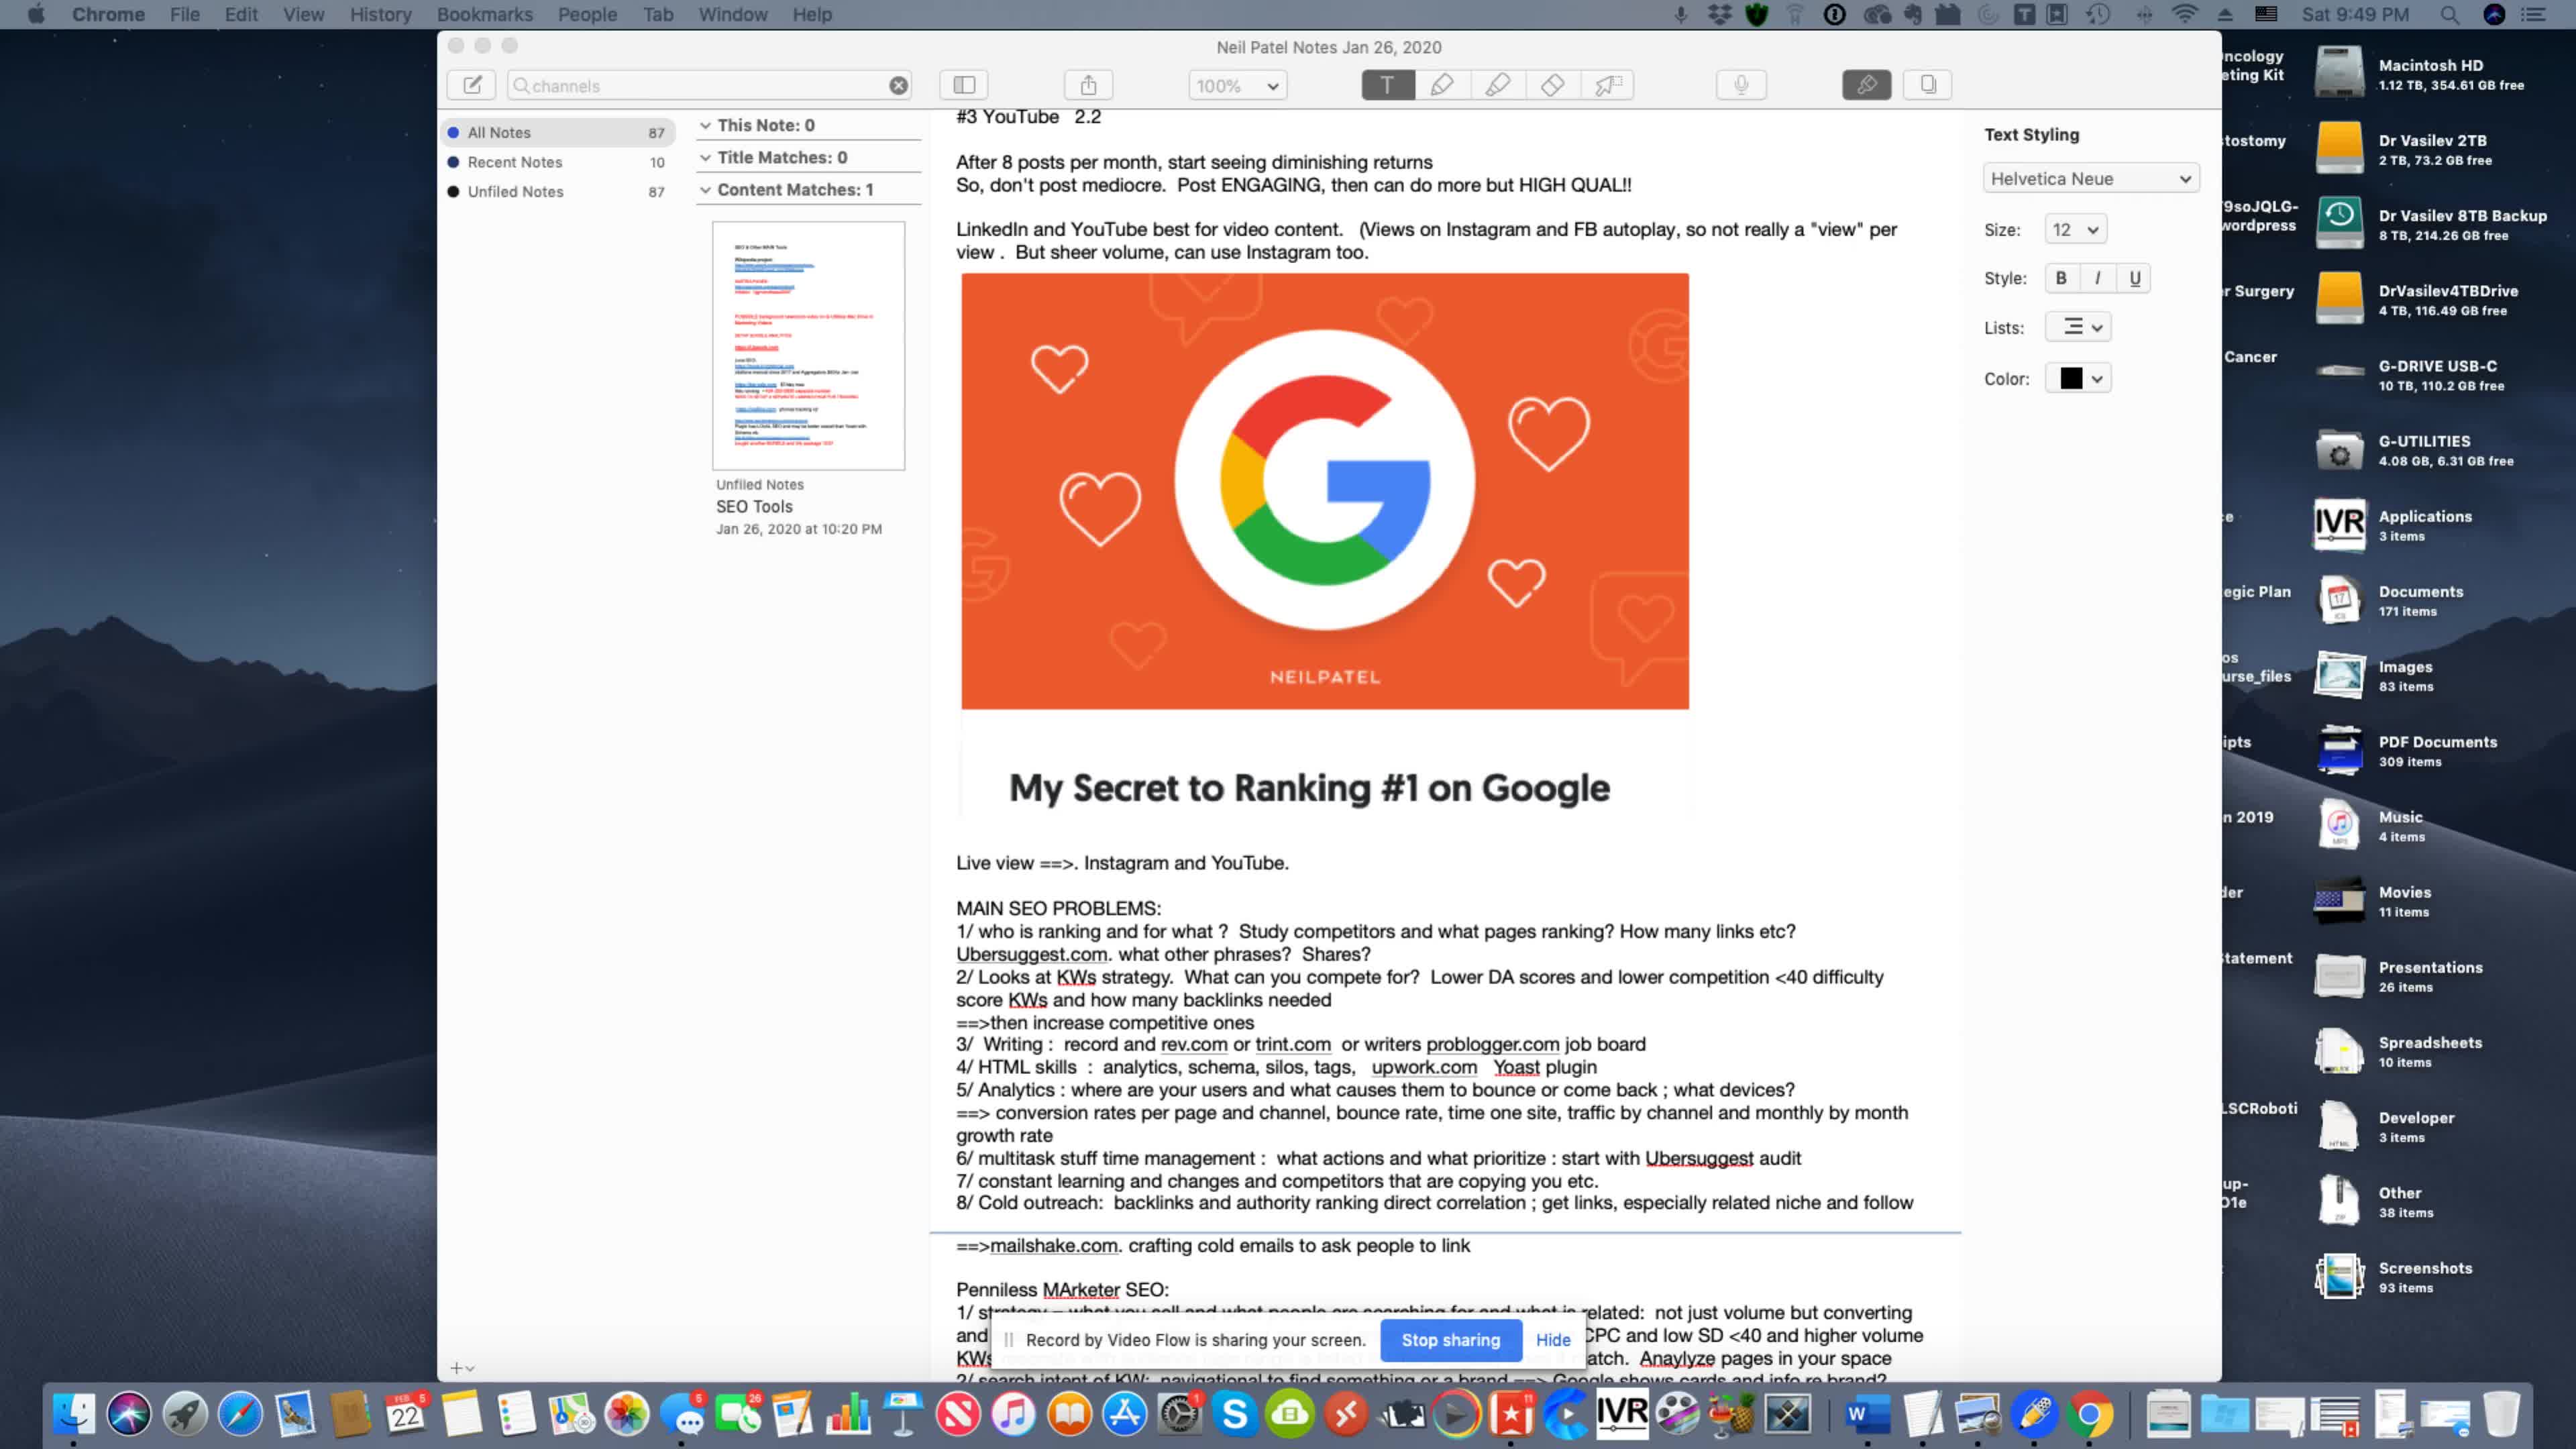Image resolution: width=2576 pixels, height=1449 pixels.
Task: Open the problogger.com link
Action: point(1492,1044)
